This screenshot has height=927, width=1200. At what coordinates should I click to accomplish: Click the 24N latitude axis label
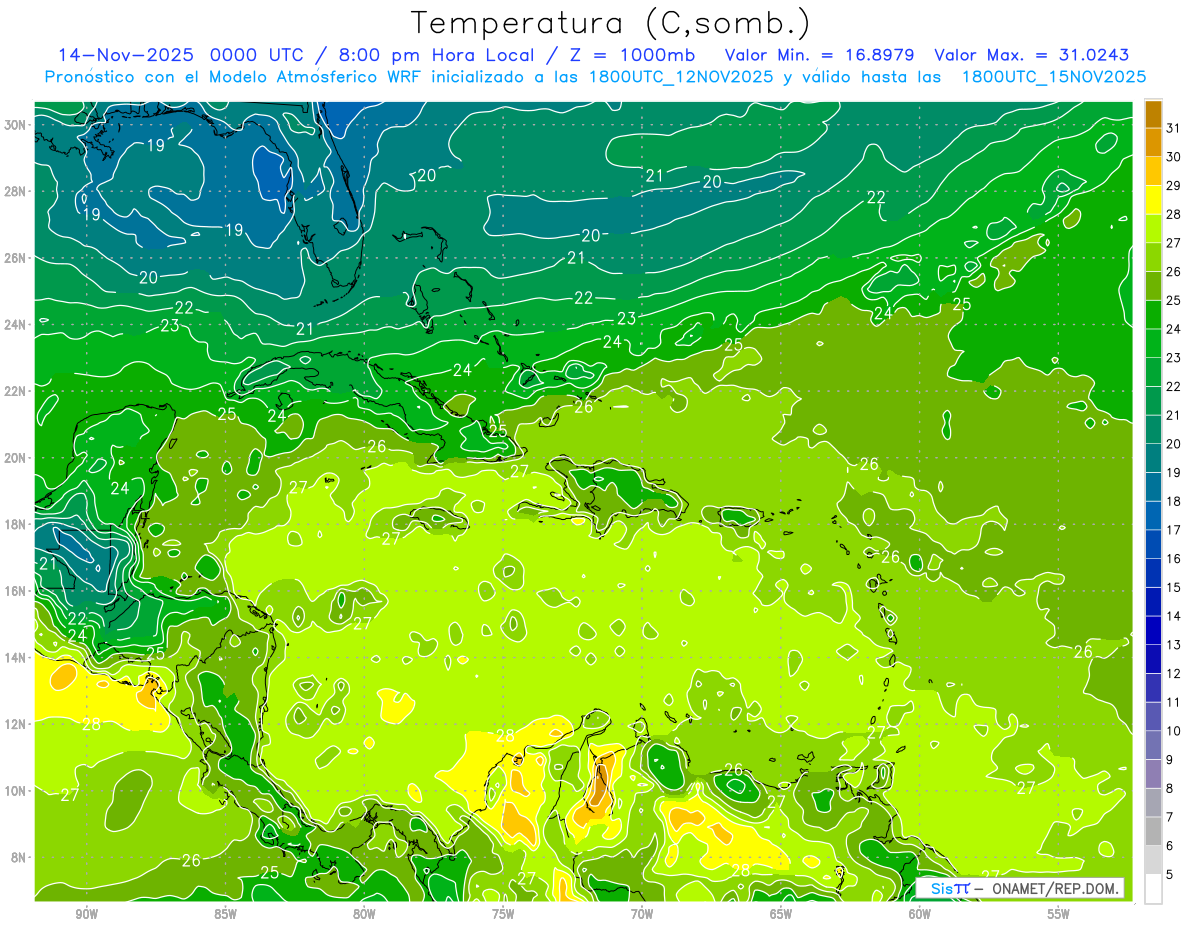pos(16,324)
